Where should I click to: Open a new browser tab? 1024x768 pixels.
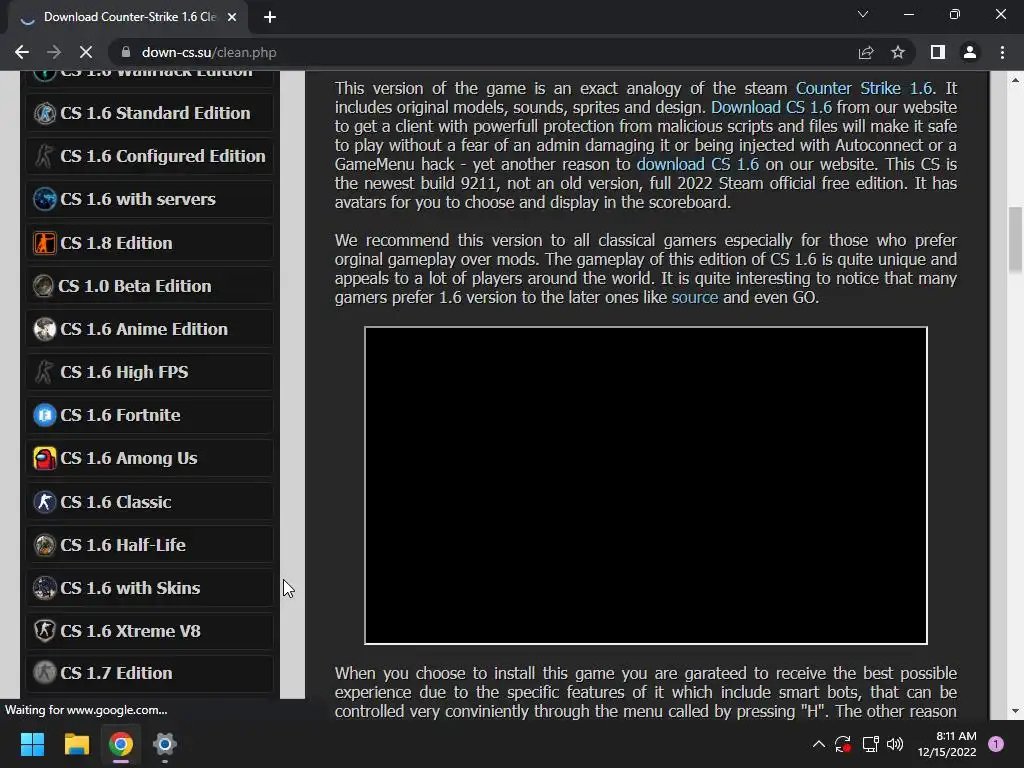(270, 17)
